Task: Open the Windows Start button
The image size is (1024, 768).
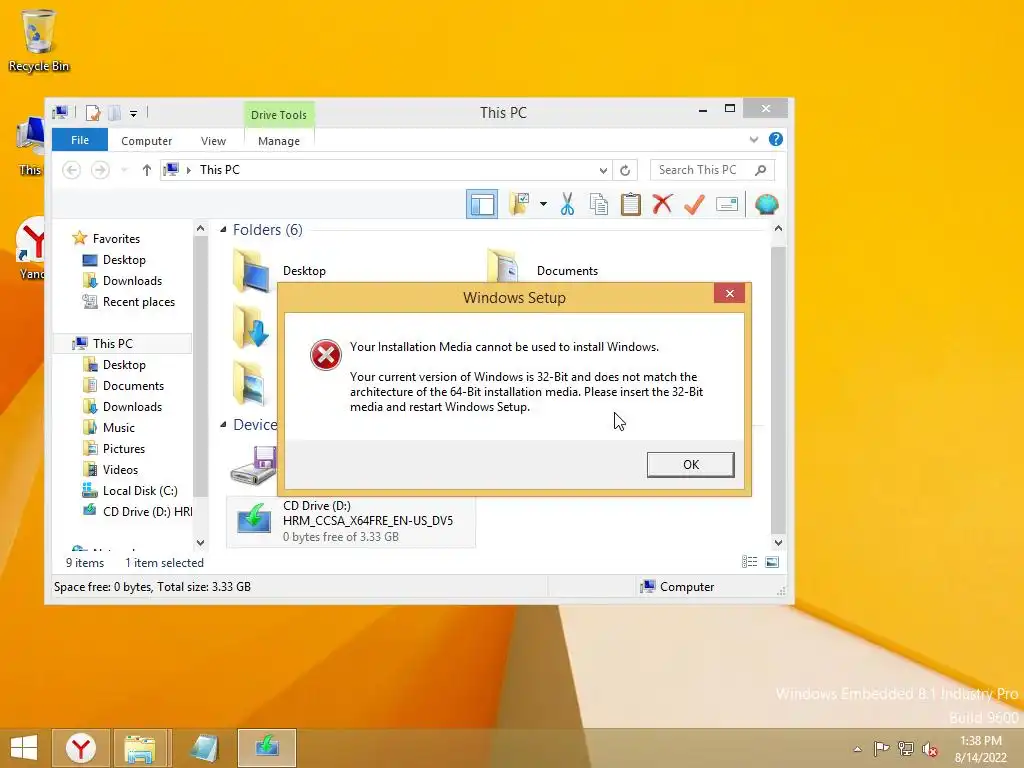Action: (24, 748)
